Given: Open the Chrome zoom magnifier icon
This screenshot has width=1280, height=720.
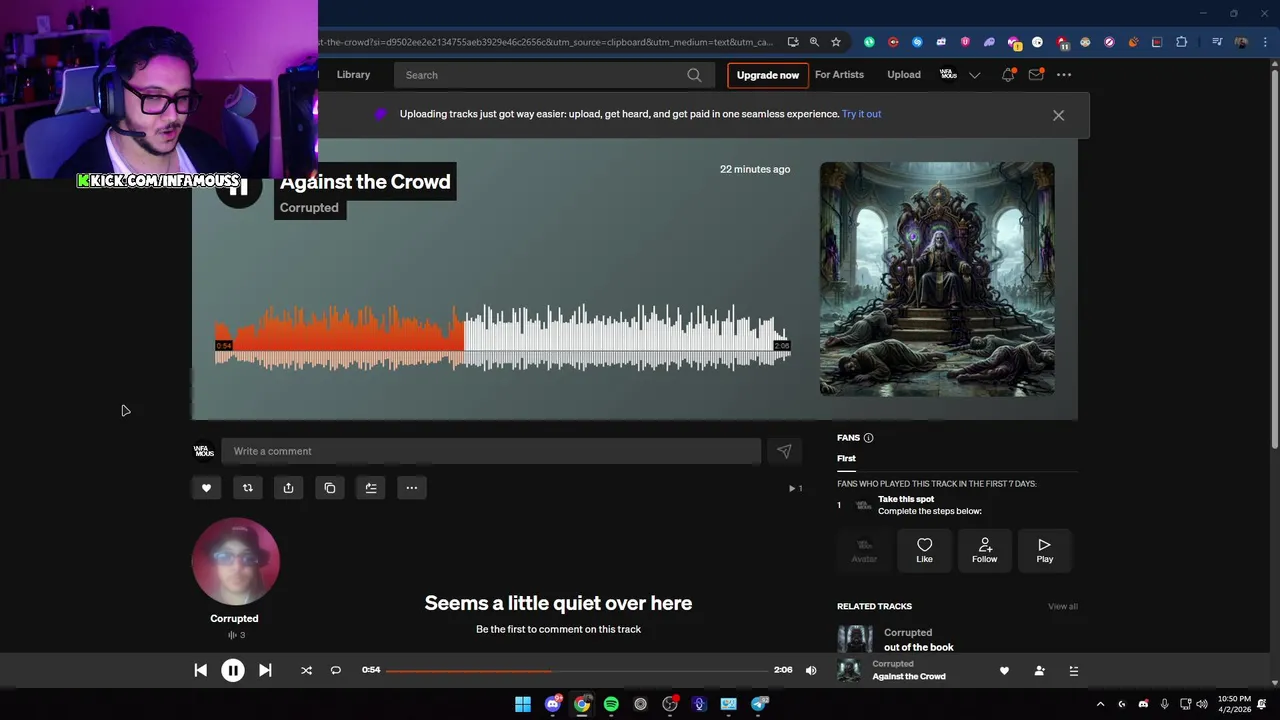Looking at the screenshot, I should tap(814, 42).
